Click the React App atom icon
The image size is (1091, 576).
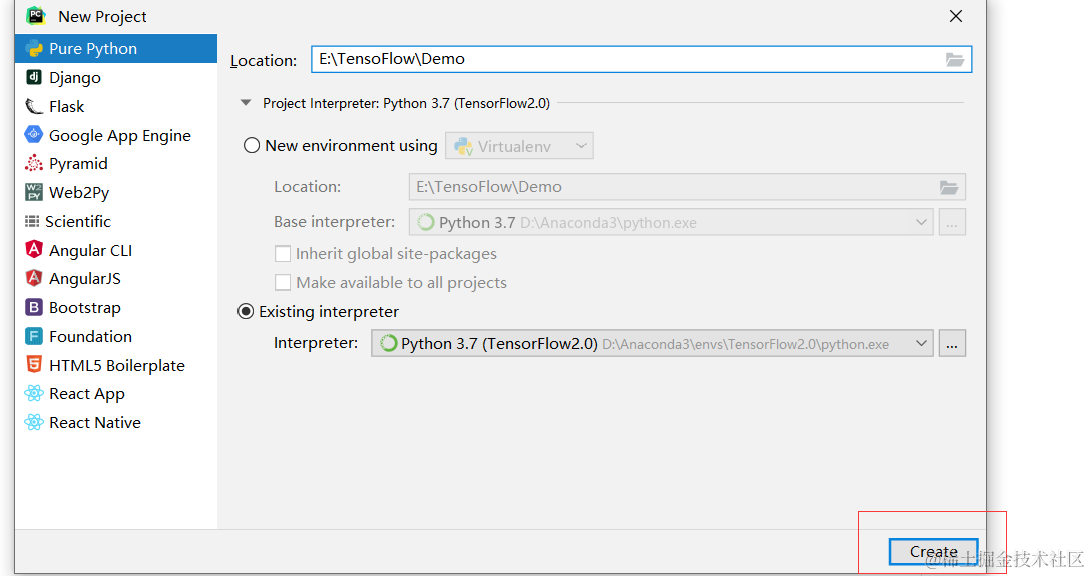(33, 394)
